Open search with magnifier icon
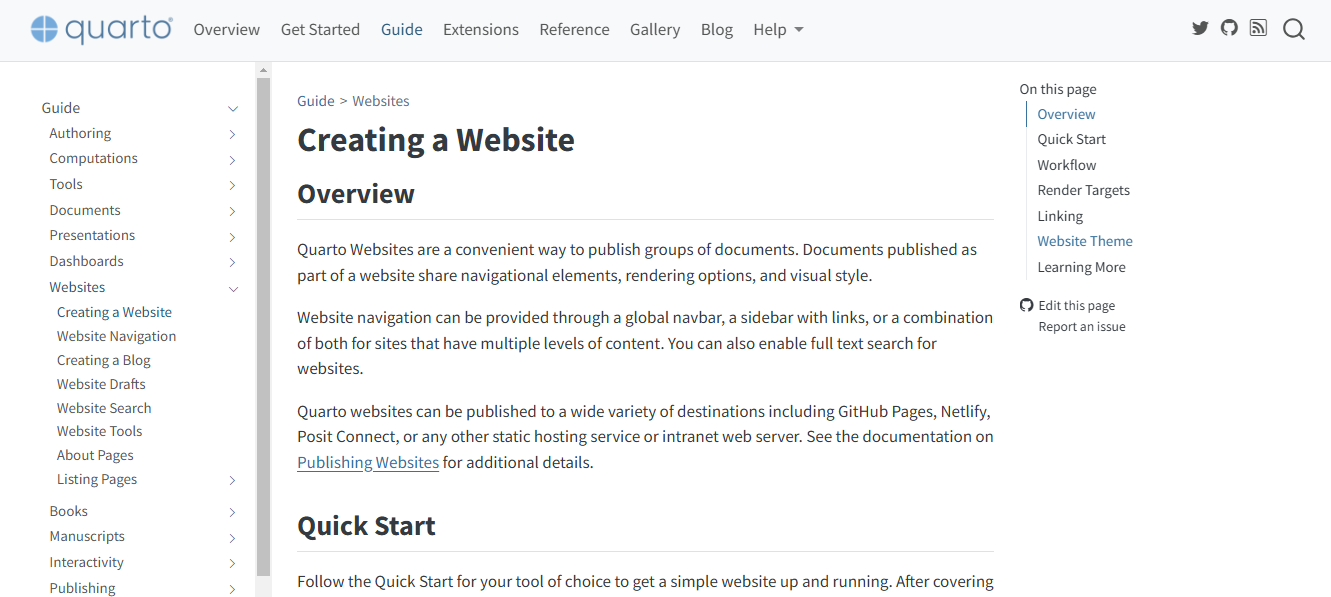Screen dimensions: 1331x597 (1294, 29)
